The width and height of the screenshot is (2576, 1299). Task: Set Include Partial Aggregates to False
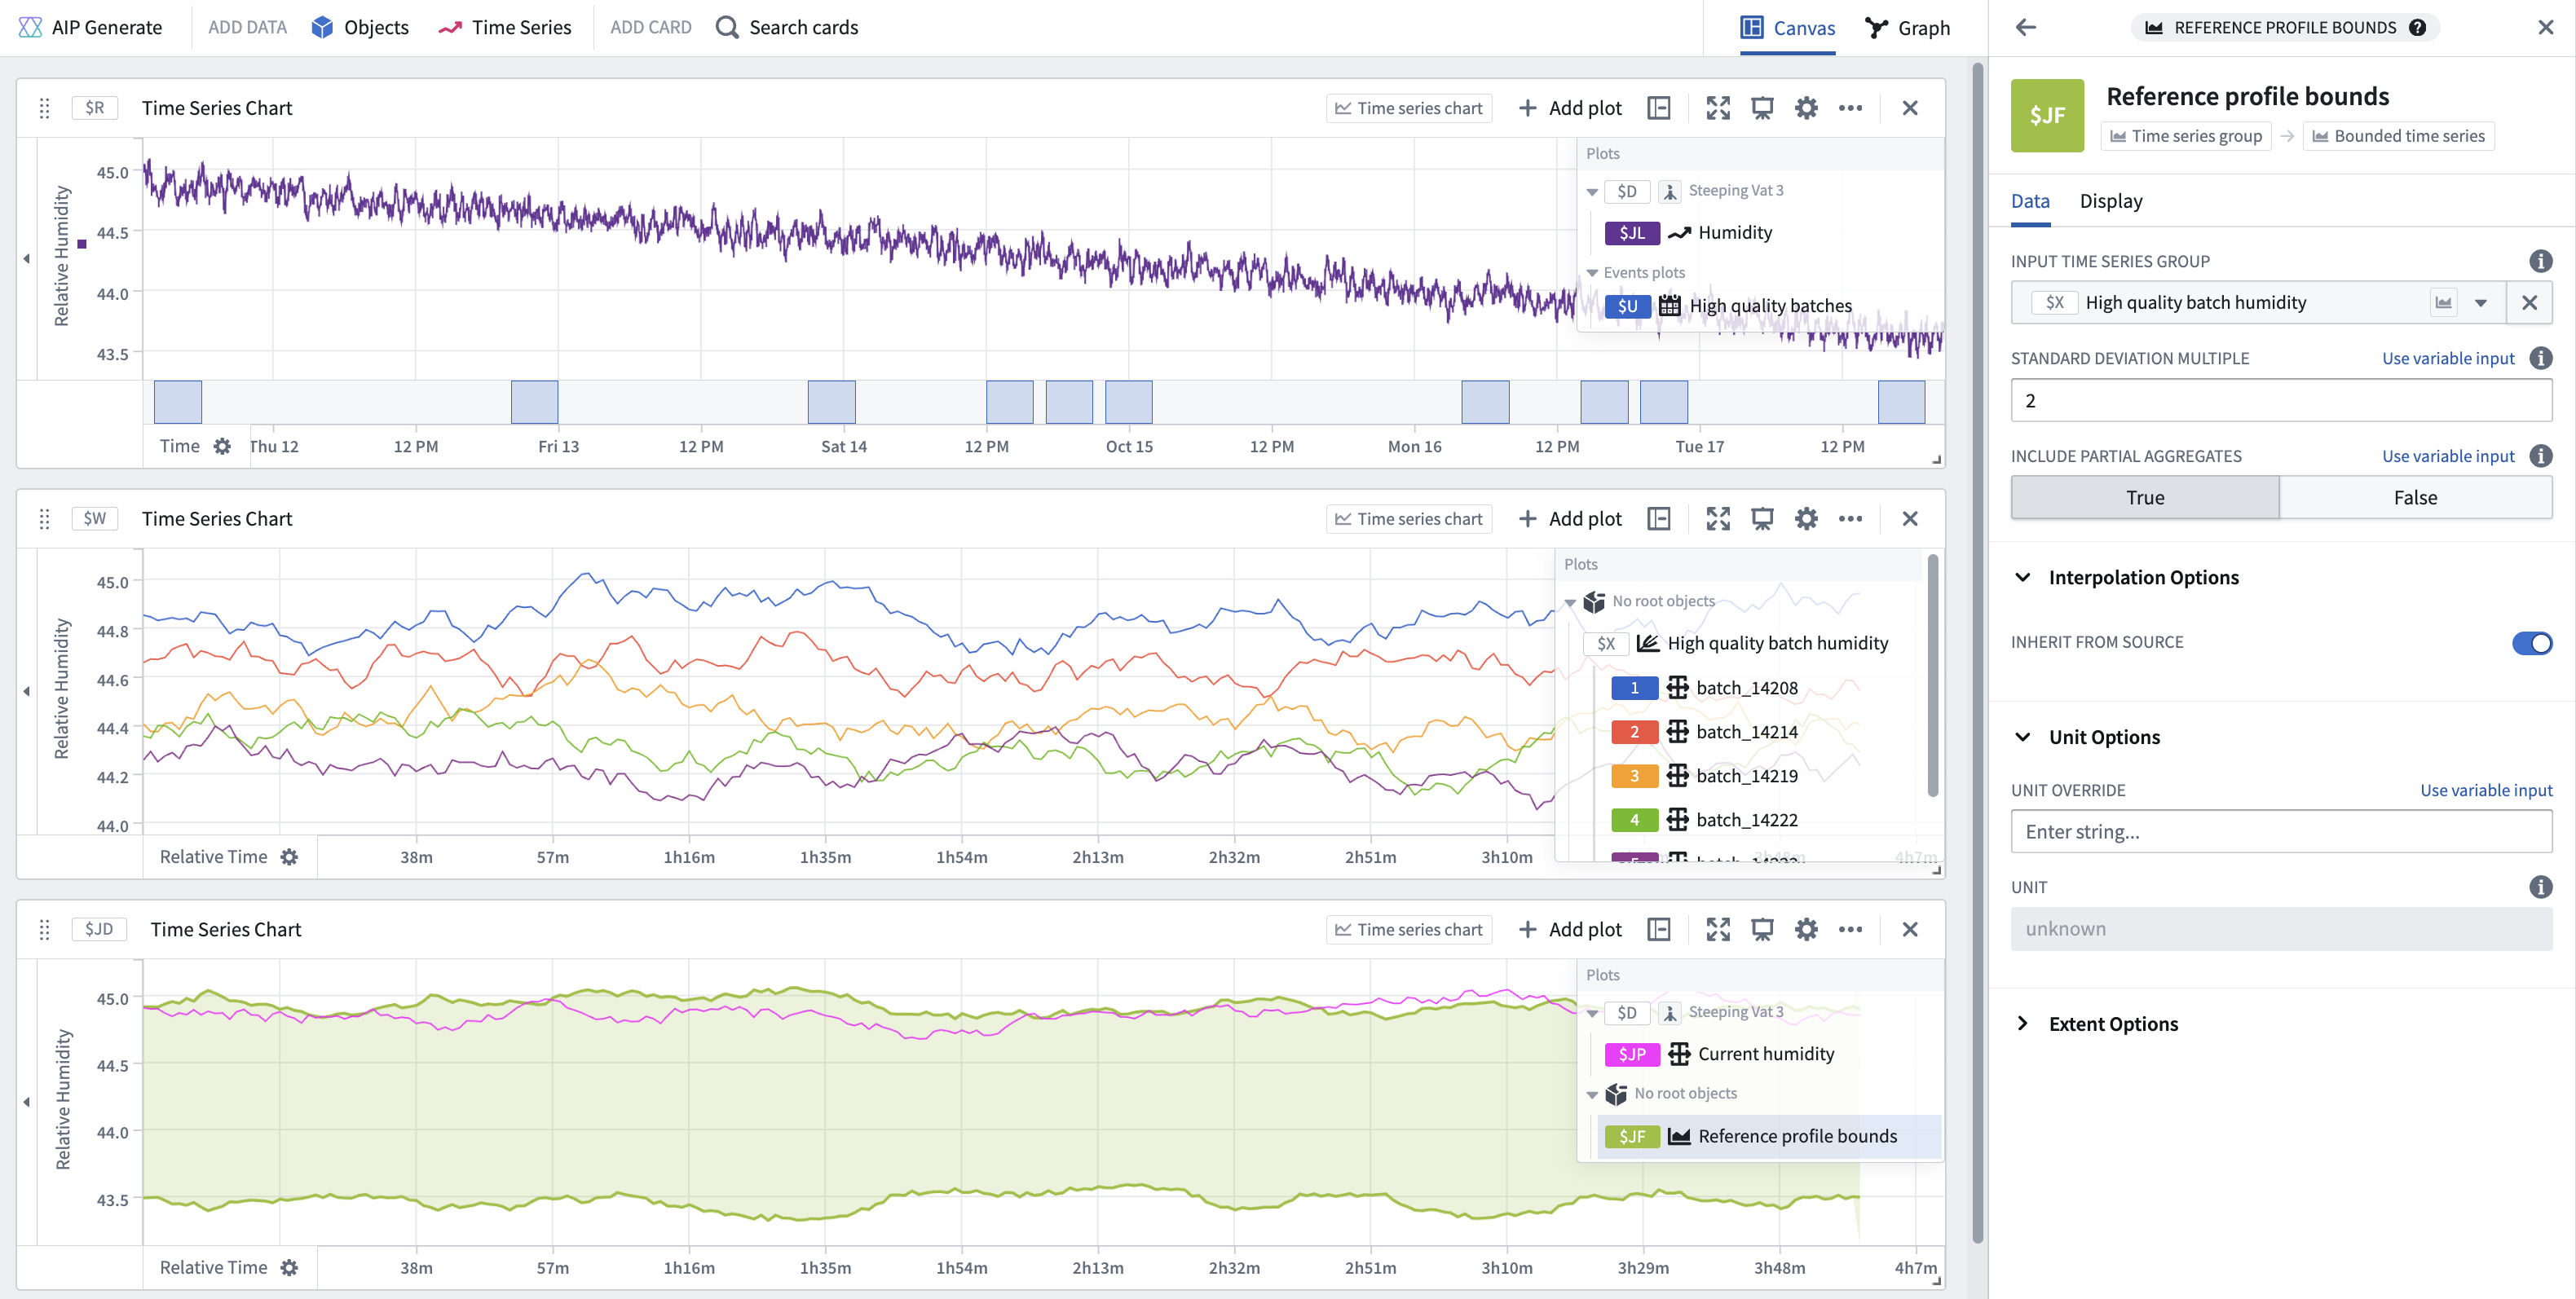(2415, 498)
